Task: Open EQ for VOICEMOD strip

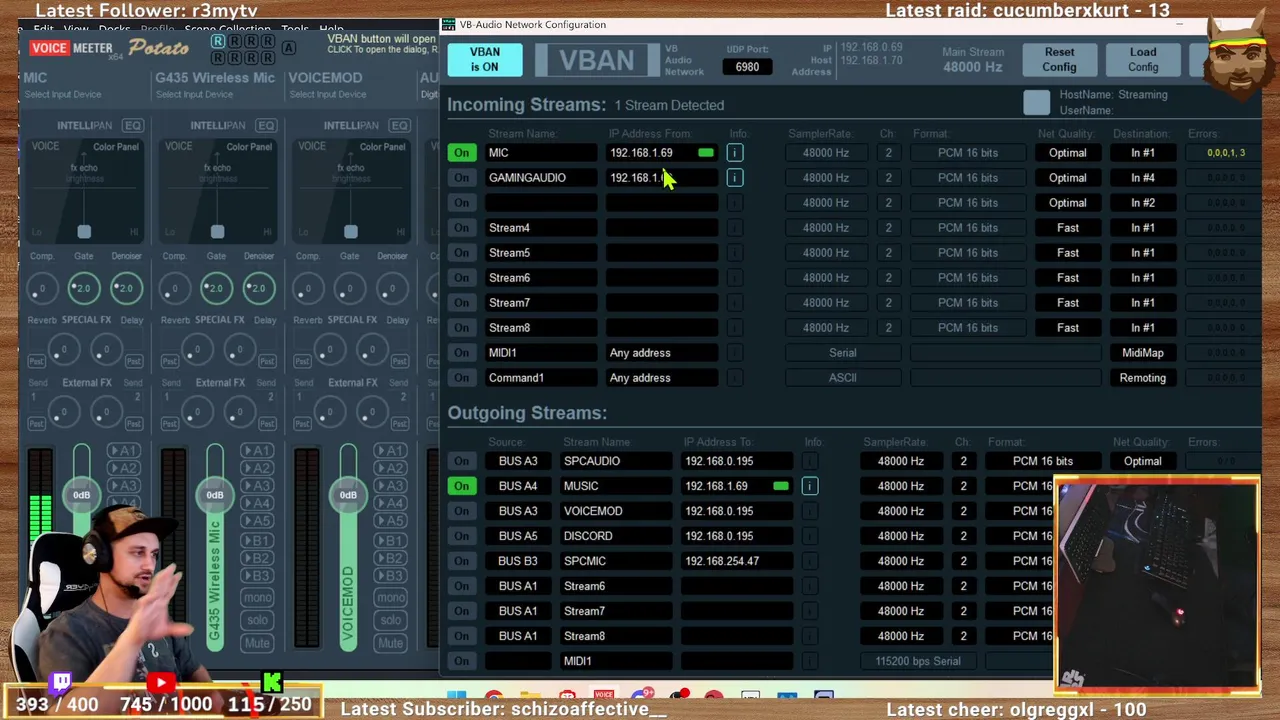Action: tap(399, 125)
